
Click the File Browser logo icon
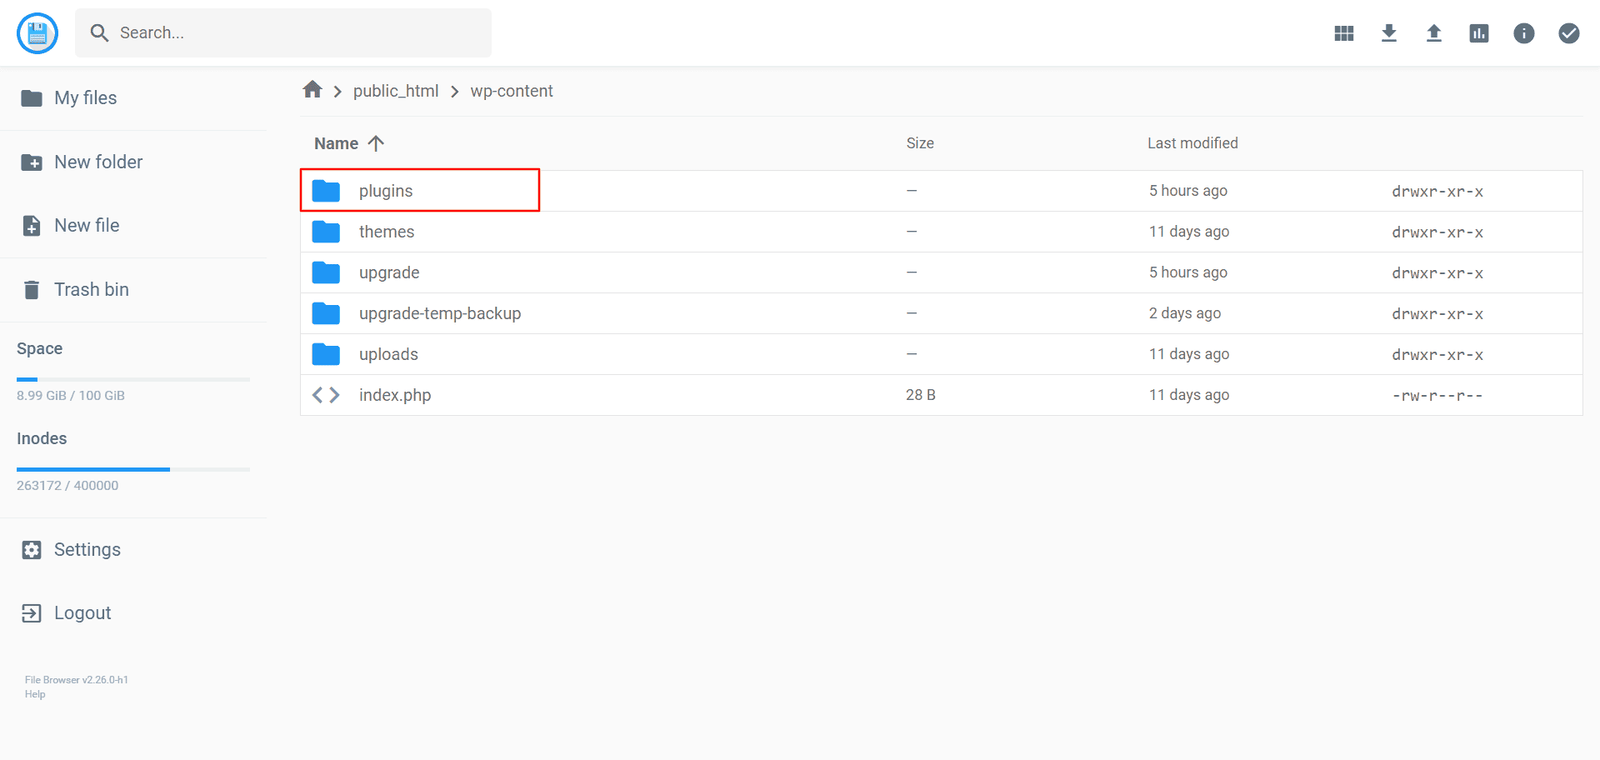pos(38,33)
